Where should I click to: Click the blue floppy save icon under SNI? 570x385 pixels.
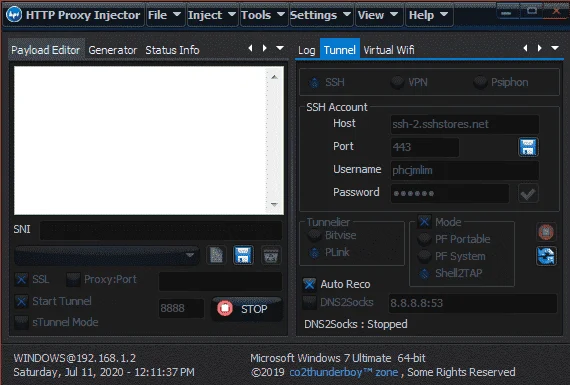[243, 255]
